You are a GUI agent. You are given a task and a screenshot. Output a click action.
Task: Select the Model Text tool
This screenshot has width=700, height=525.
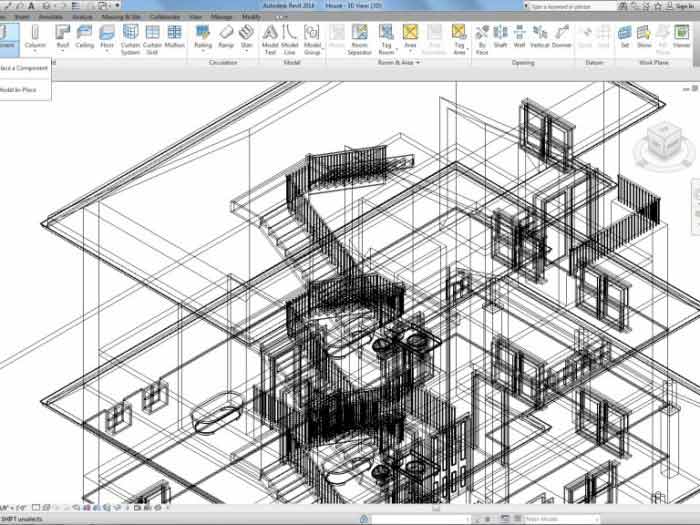(270, 39)
